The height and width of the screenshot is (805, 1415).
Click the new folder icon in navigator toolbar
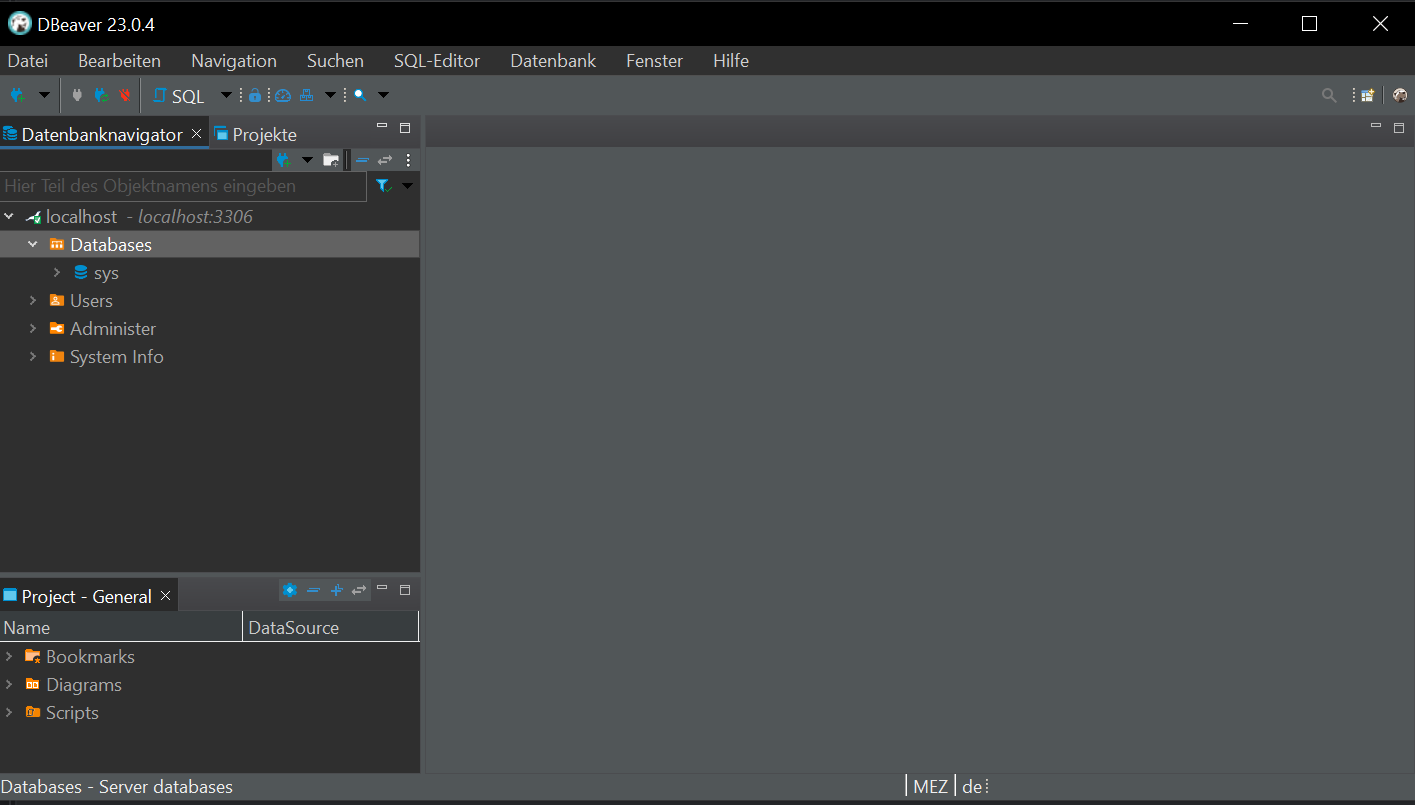[331, 160]
